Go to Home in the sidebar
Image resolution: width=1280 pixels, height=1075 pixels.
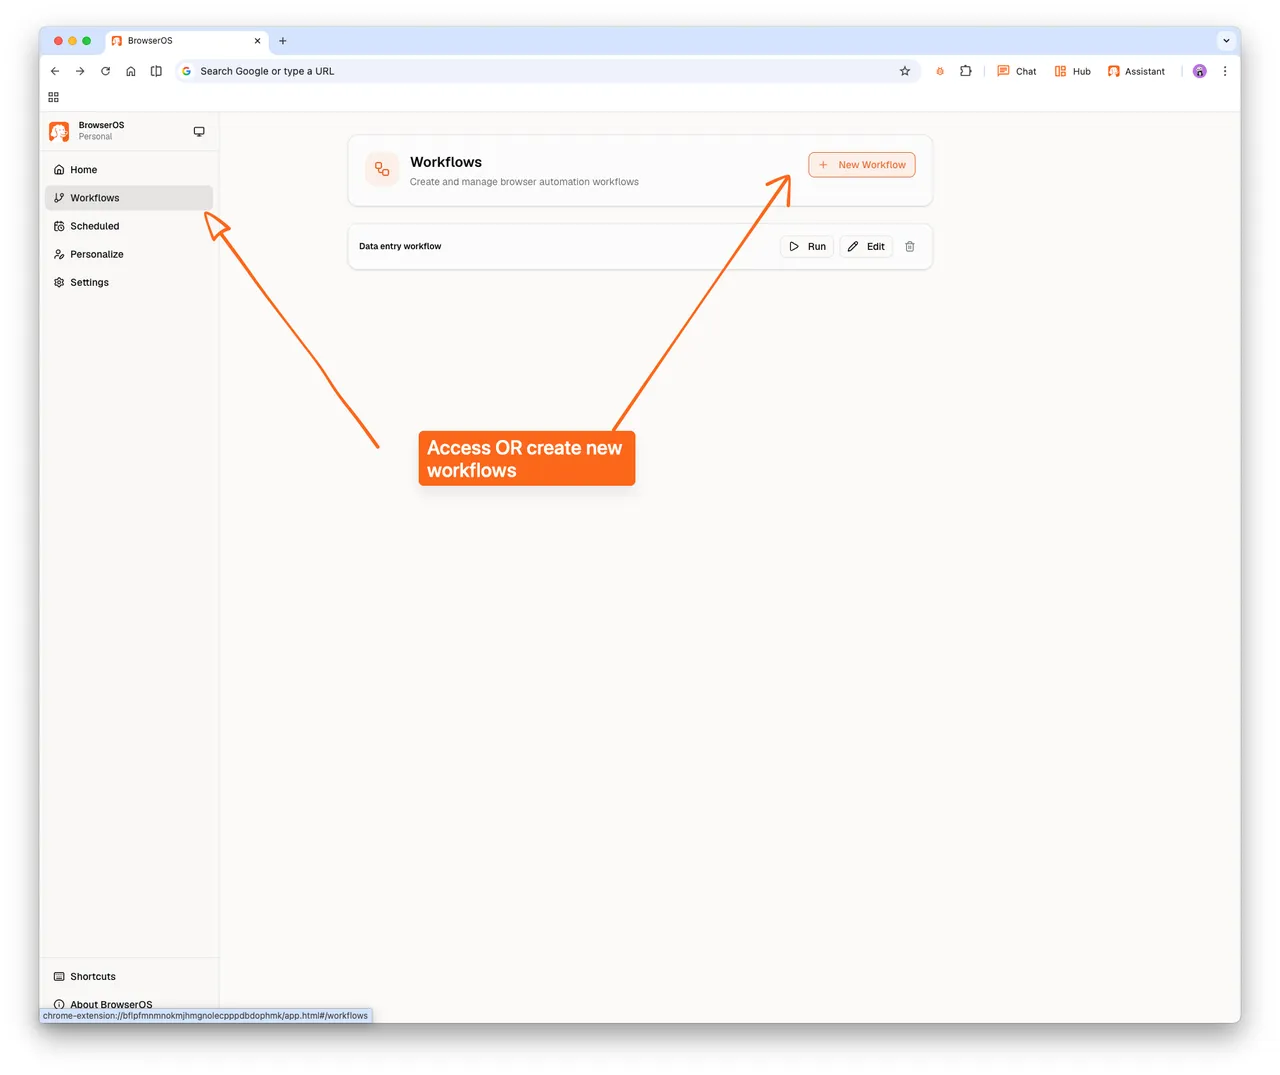[x=129, y=170]
